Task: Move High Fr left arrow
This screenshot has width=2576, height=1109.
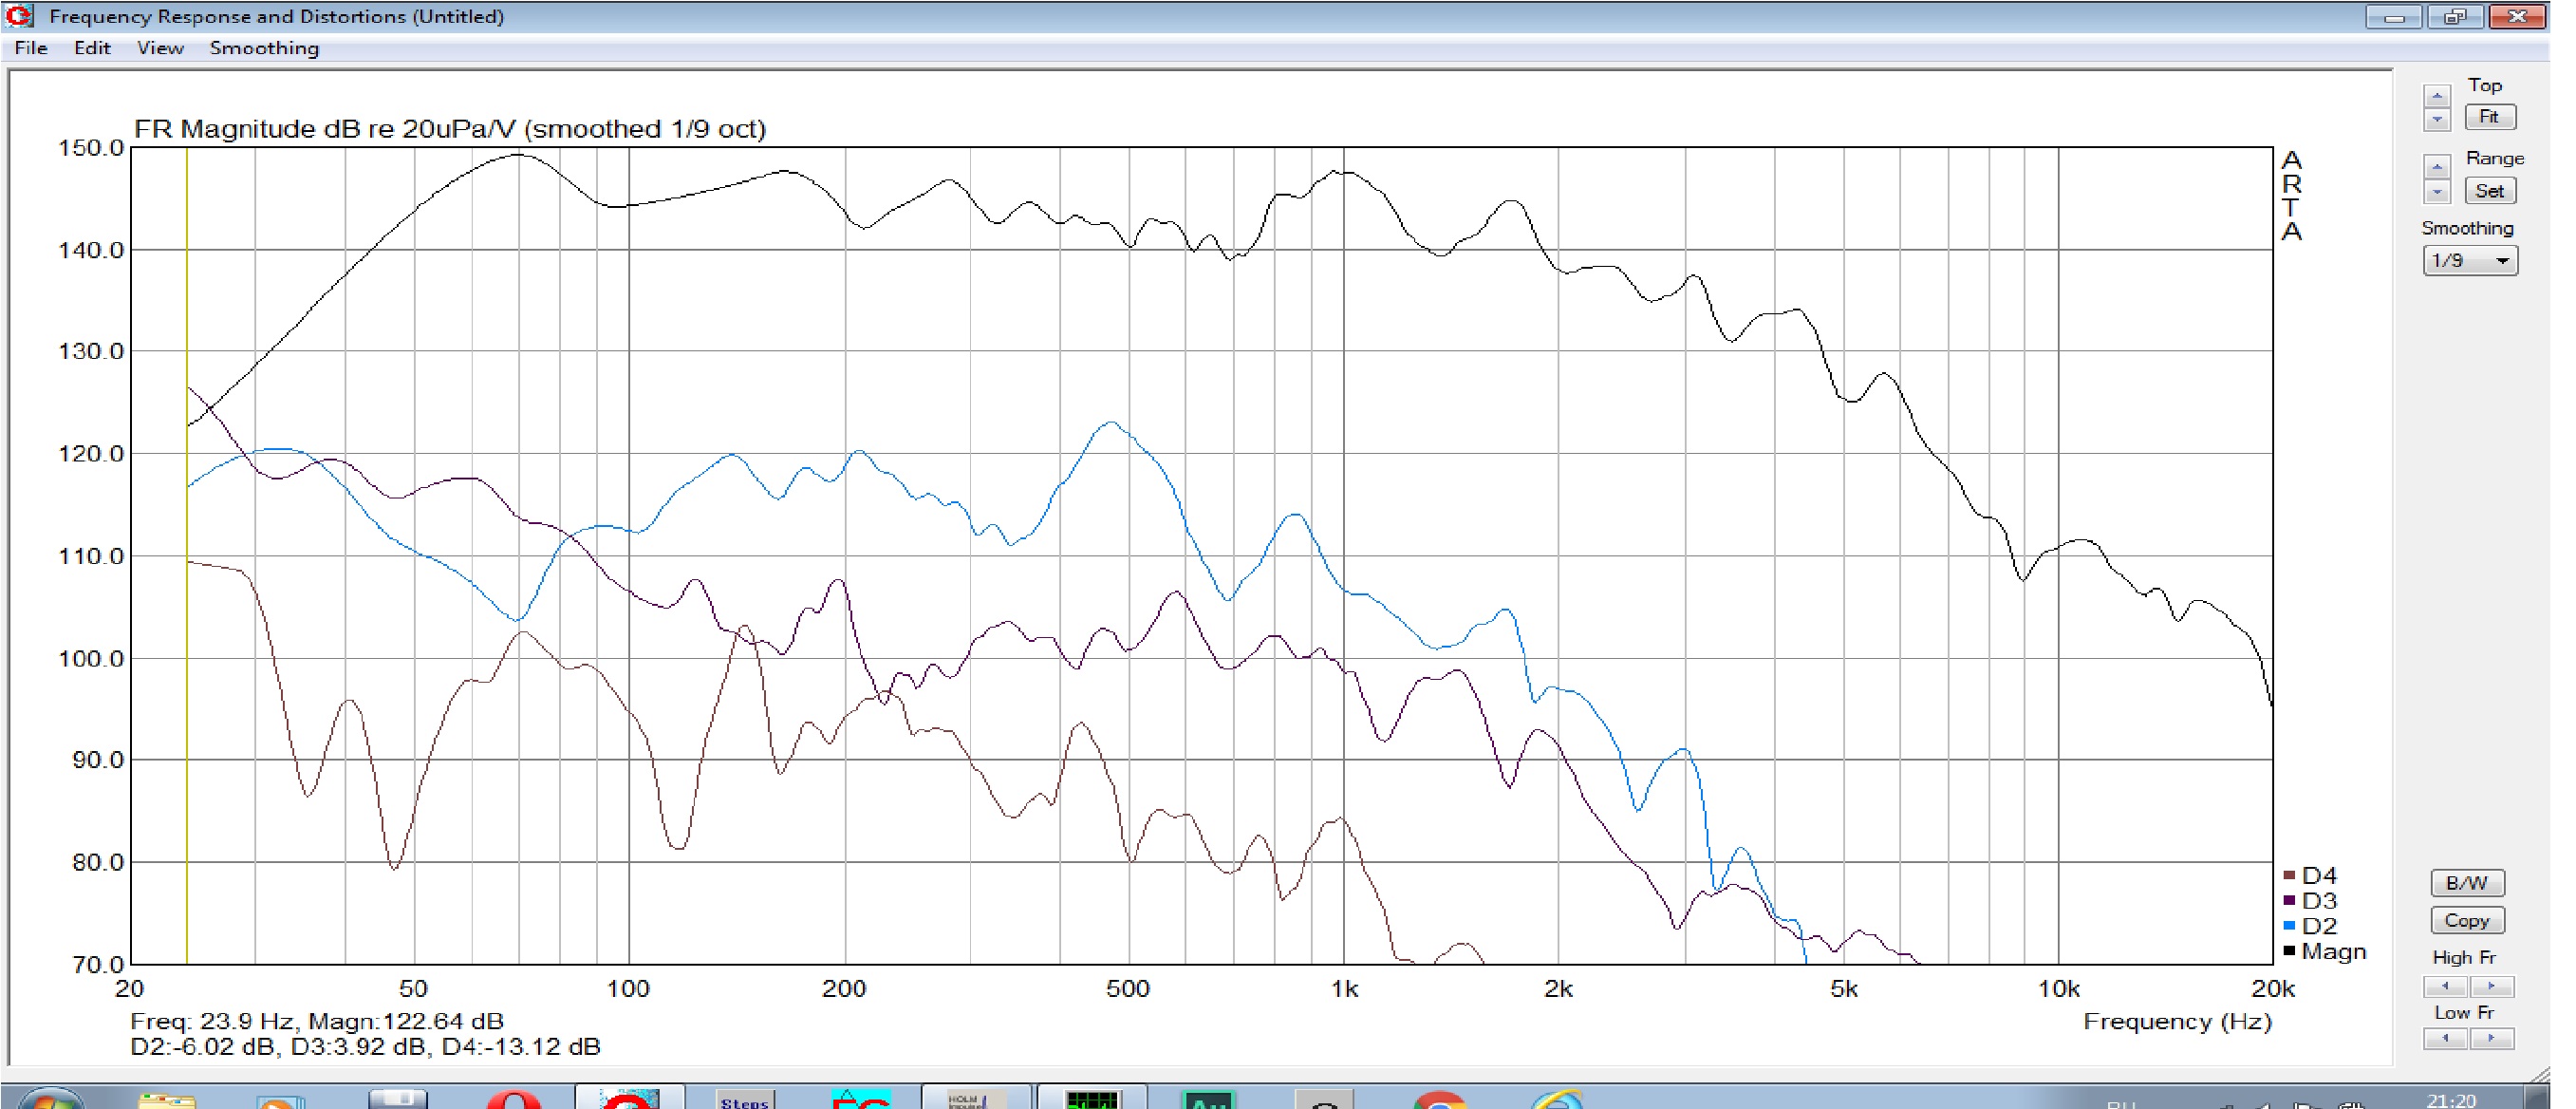Action: point(2445,986)
